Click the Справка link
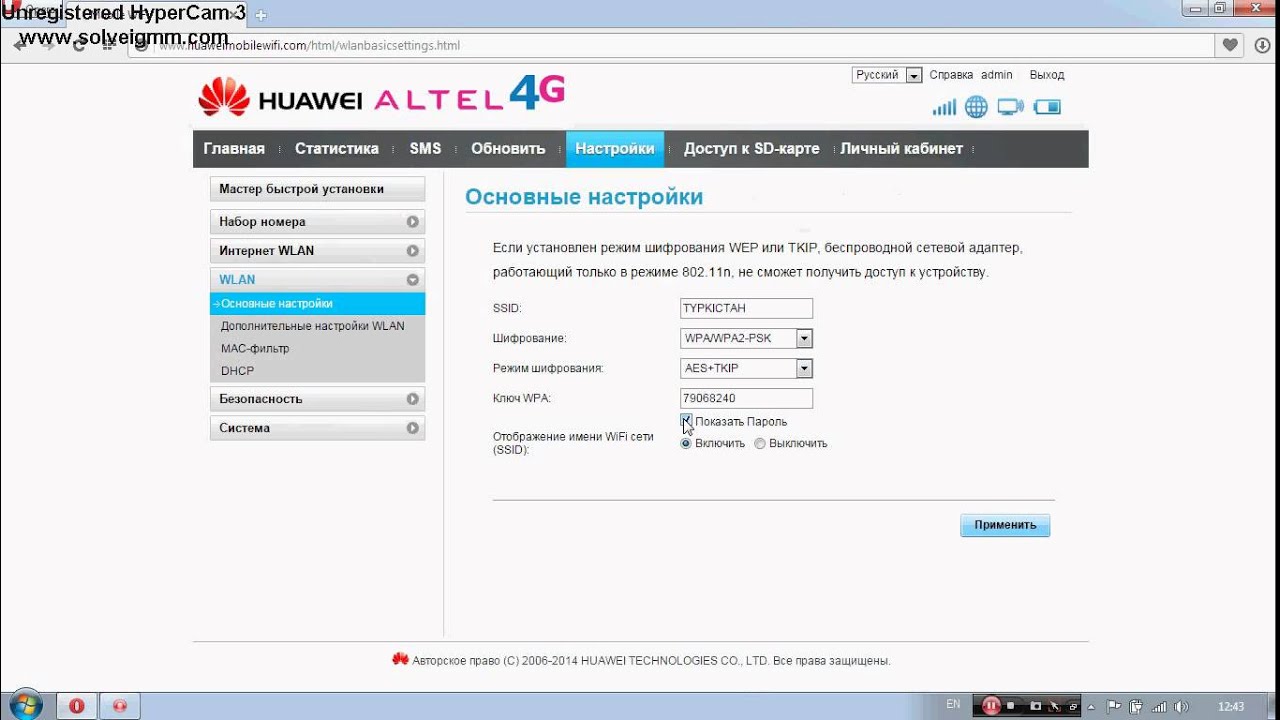This screenshot has width=1280, height=720. (x=951, y=75)
